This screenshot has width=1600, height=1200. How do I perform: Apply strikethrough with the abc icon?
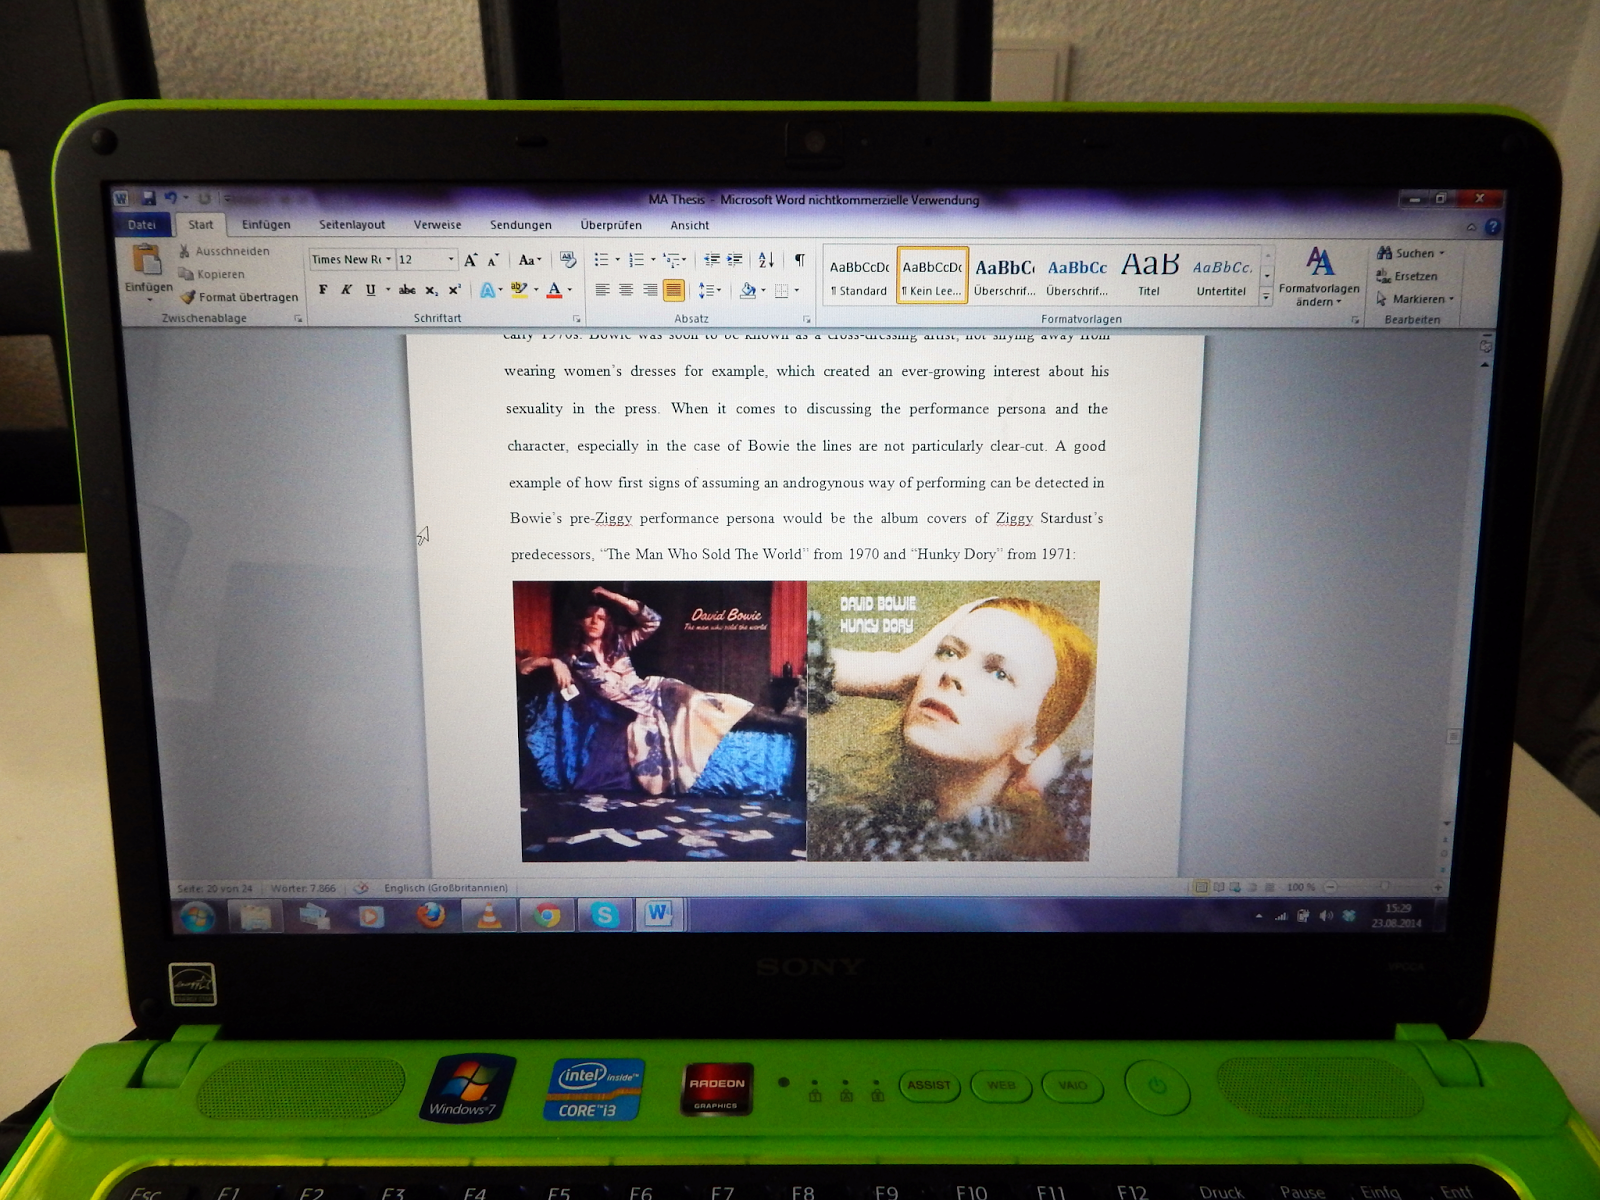(x=407, y=290)
